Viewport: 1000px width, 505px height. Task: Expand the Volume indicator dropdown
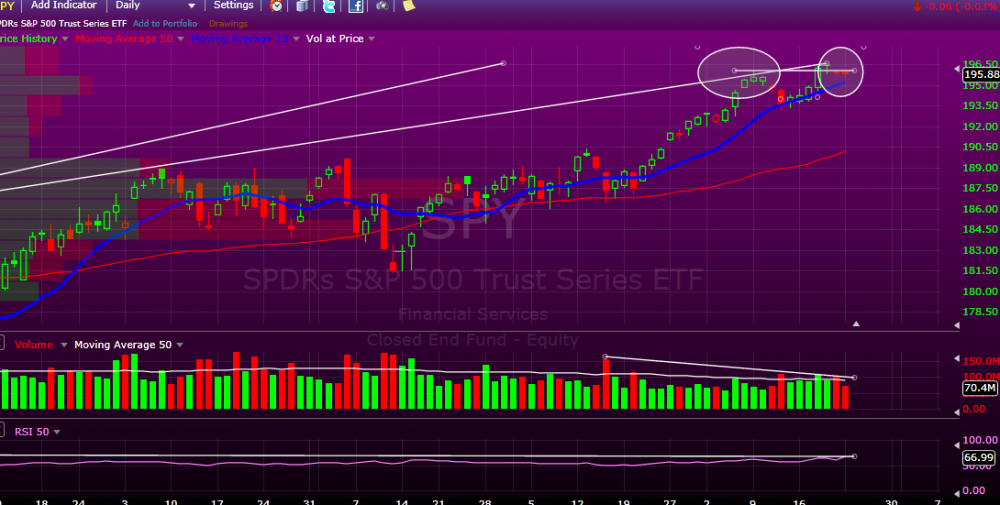(64, 345)
